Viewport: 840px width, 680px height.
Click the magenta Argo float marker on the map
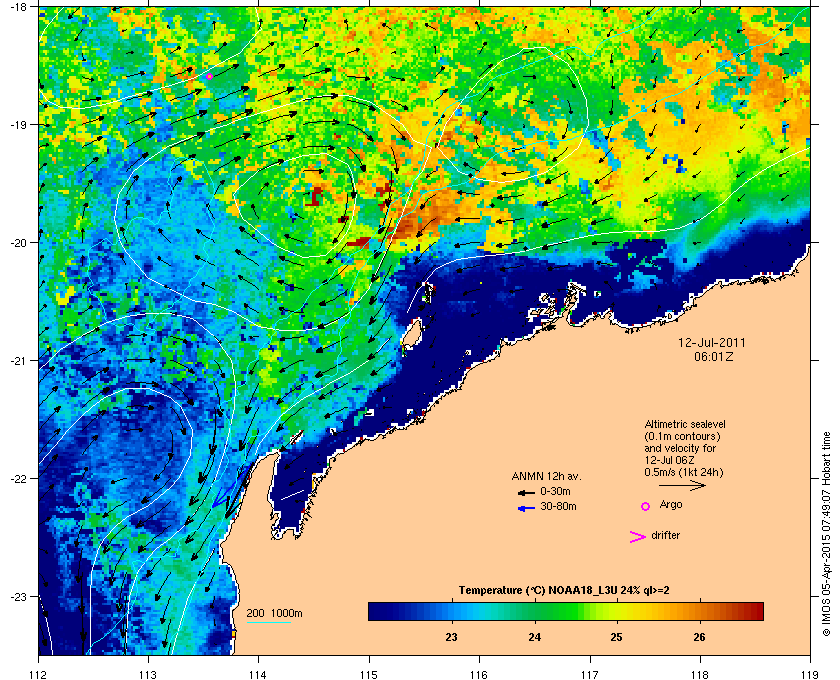point(209,77)
